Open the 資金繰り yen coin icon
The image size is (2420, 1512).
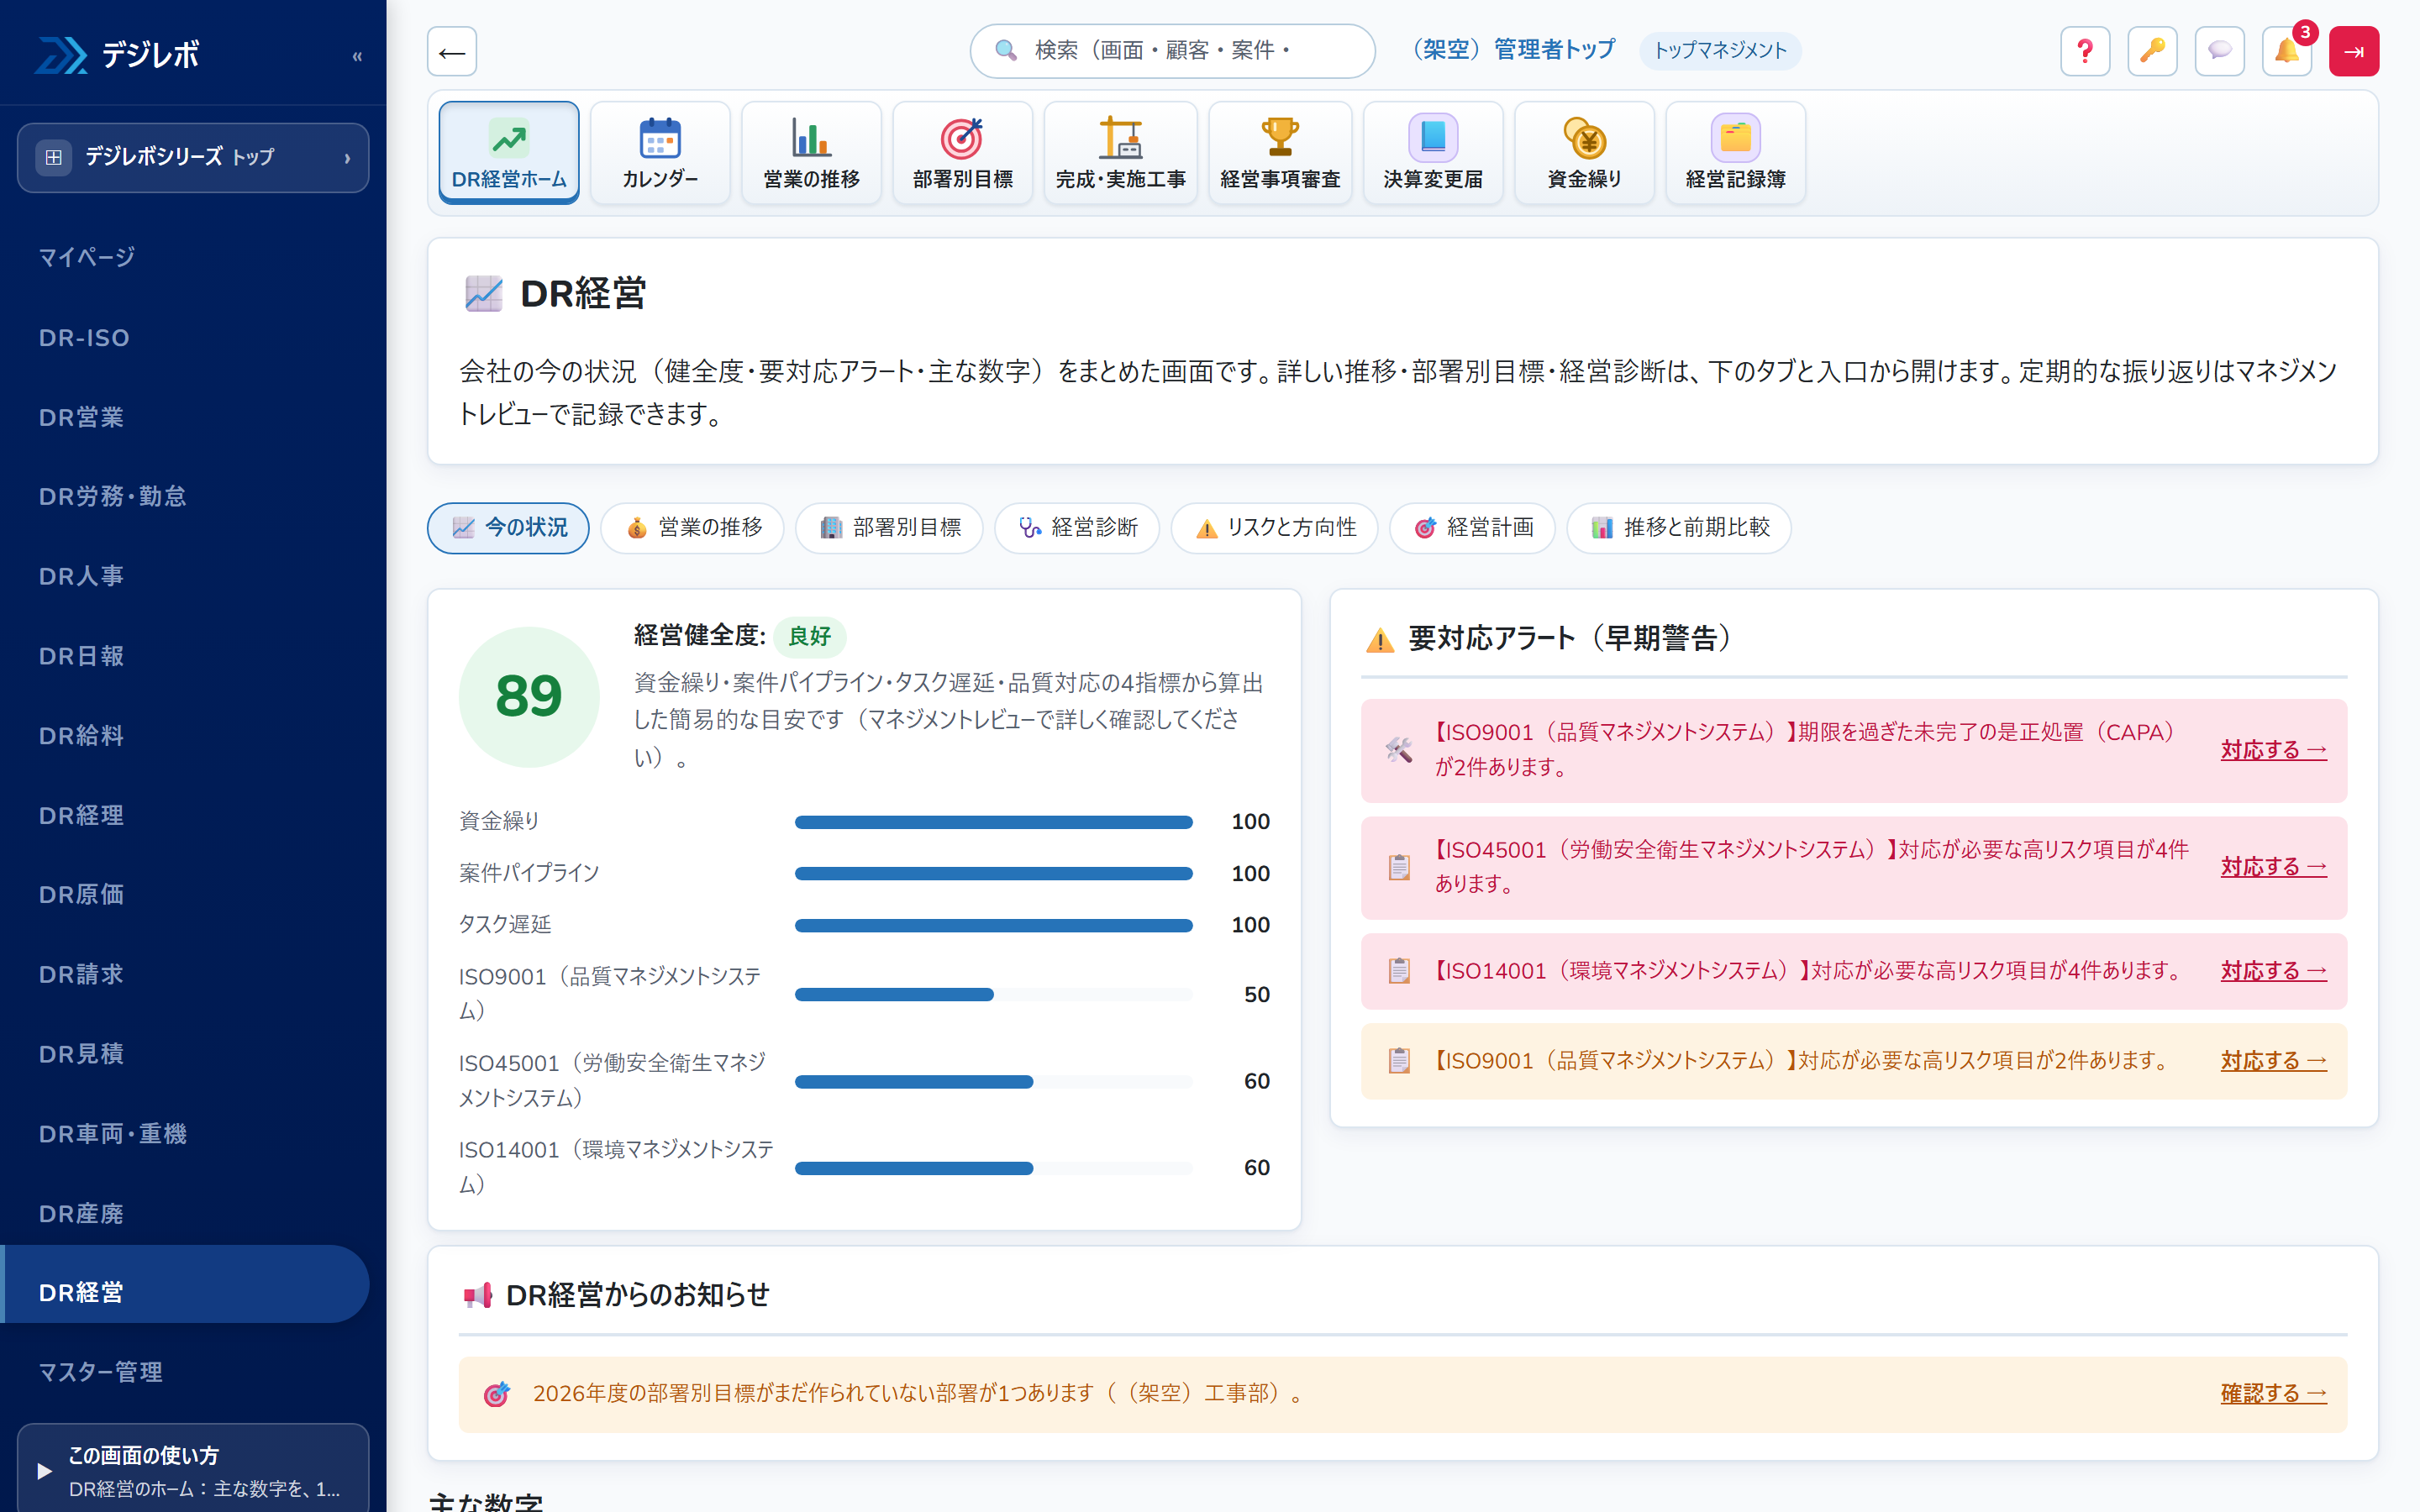click(x=1584, y=152)
